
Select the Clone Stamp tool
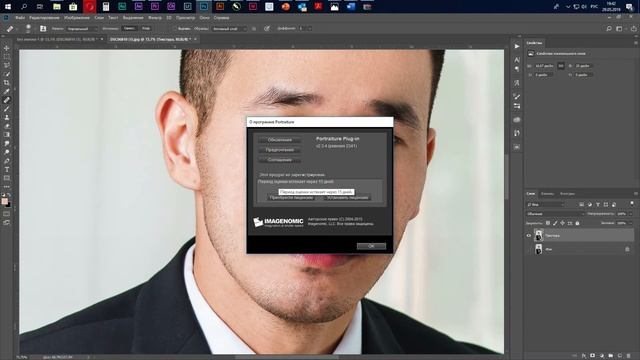pos(7,118)
